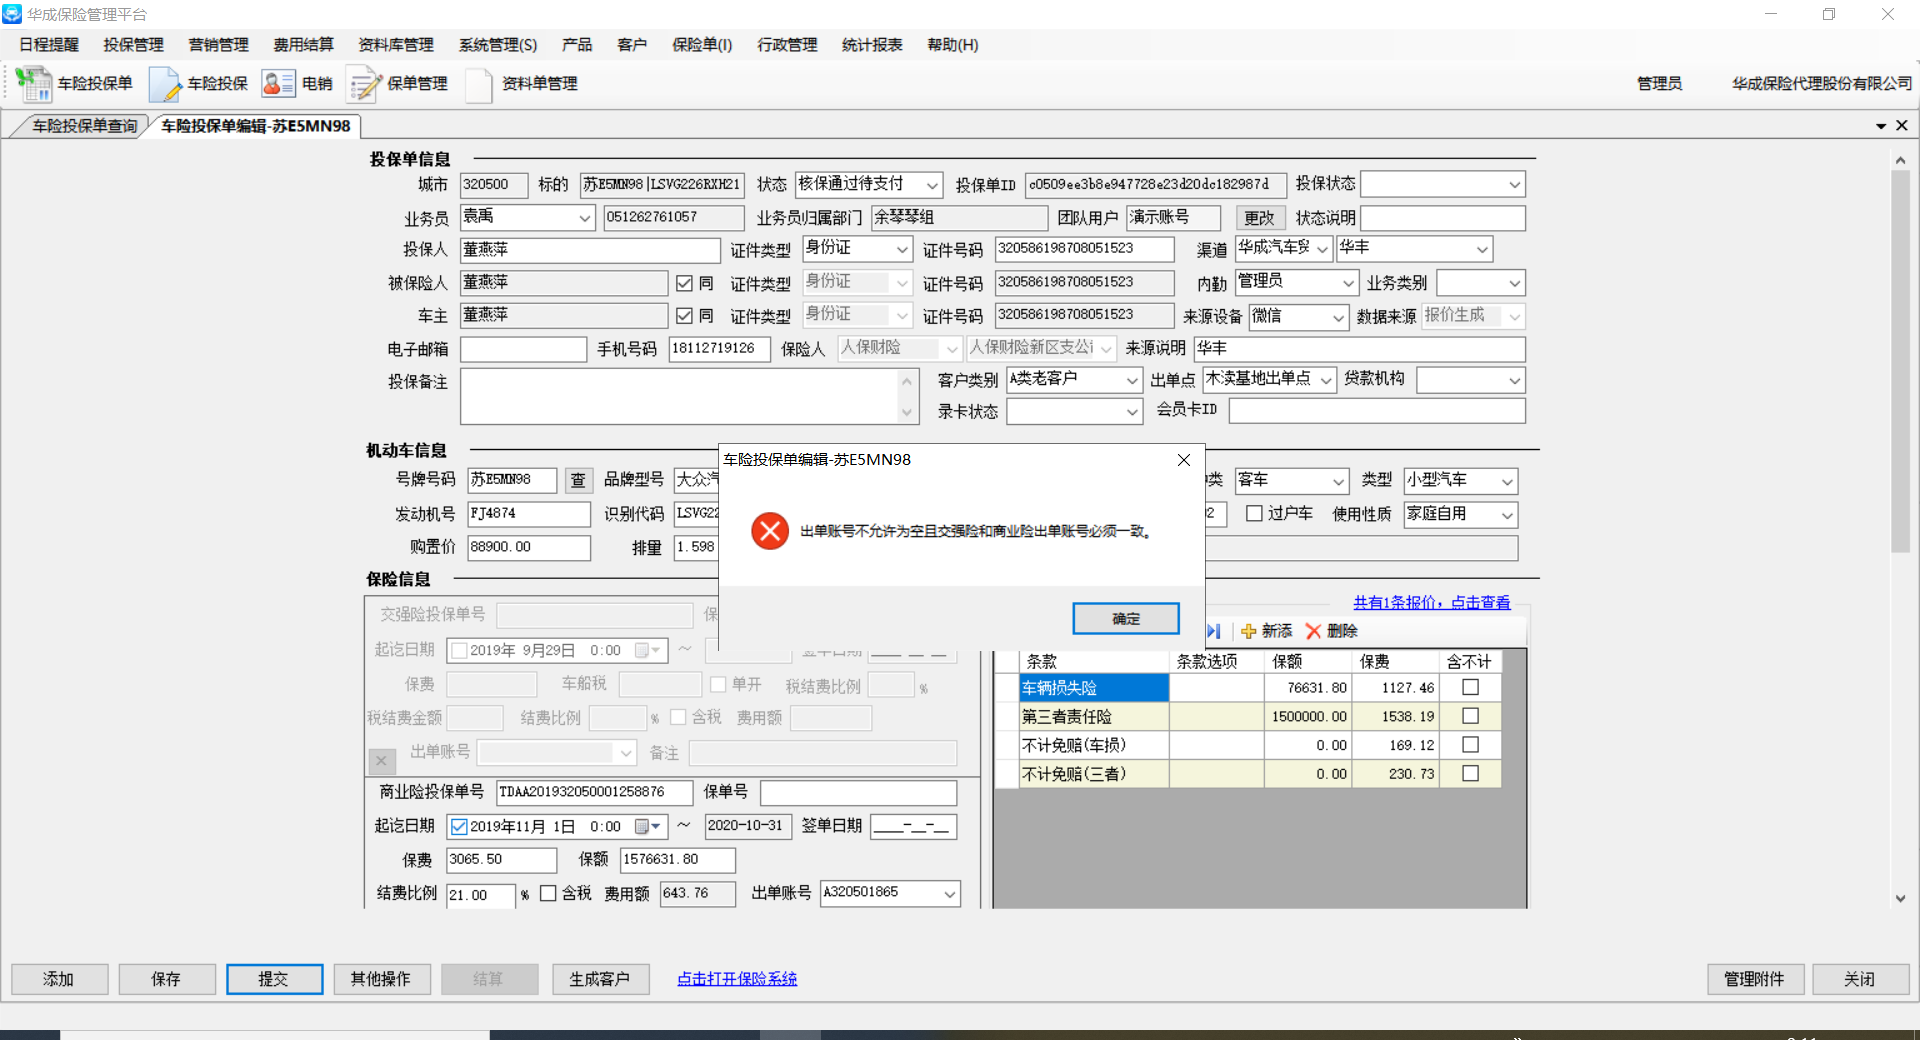Toggle the 过户车 checkbox
1920x1040 pixels.
[1254, 513]
